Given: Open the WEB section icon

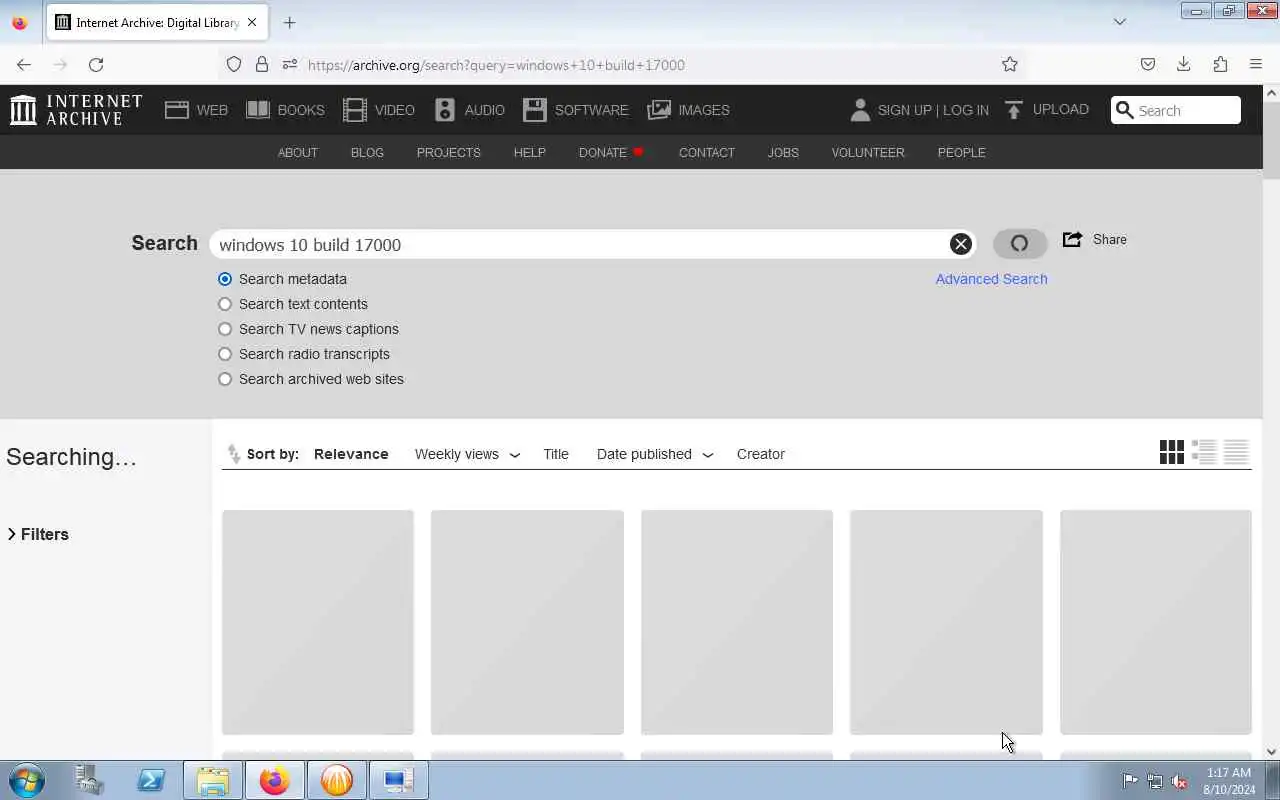Looking at the screenshot, I should tap(177, 110).
